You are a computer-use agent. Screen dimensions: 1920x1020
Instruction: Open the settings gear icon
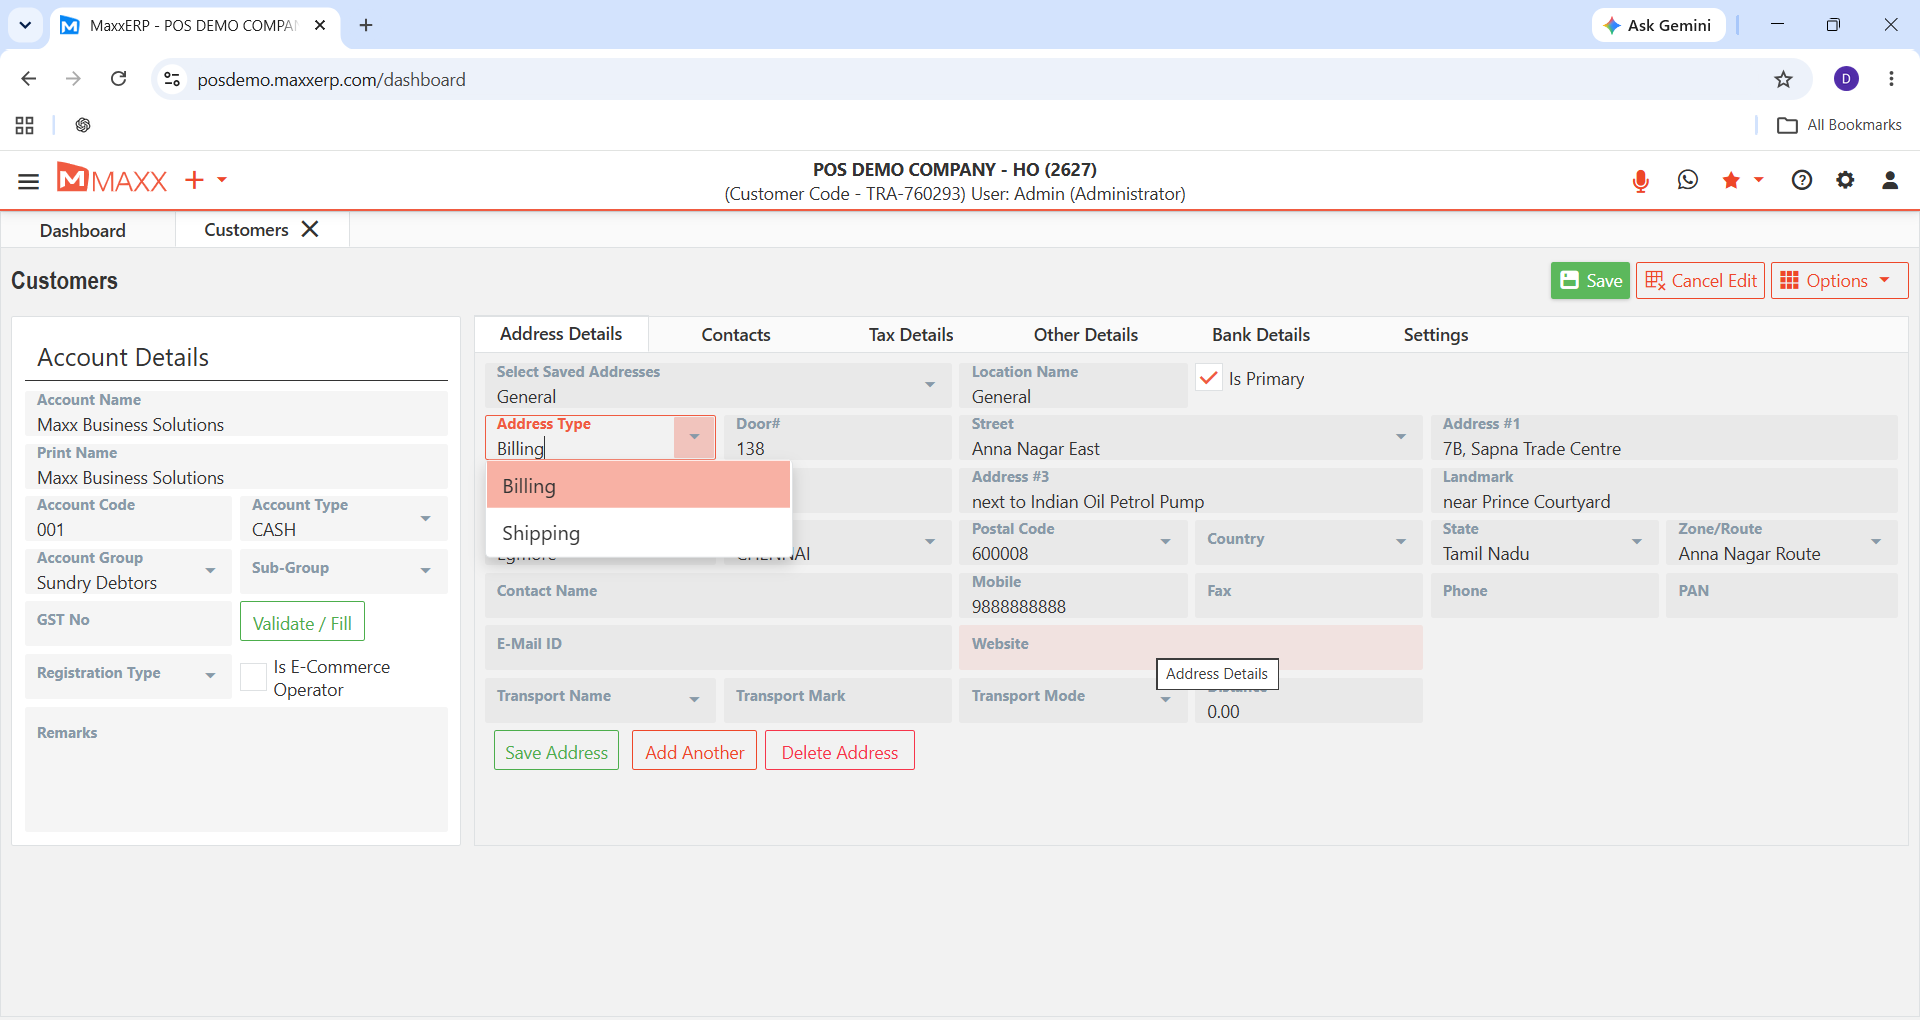pyautogui.click(x=1845, y=180)
